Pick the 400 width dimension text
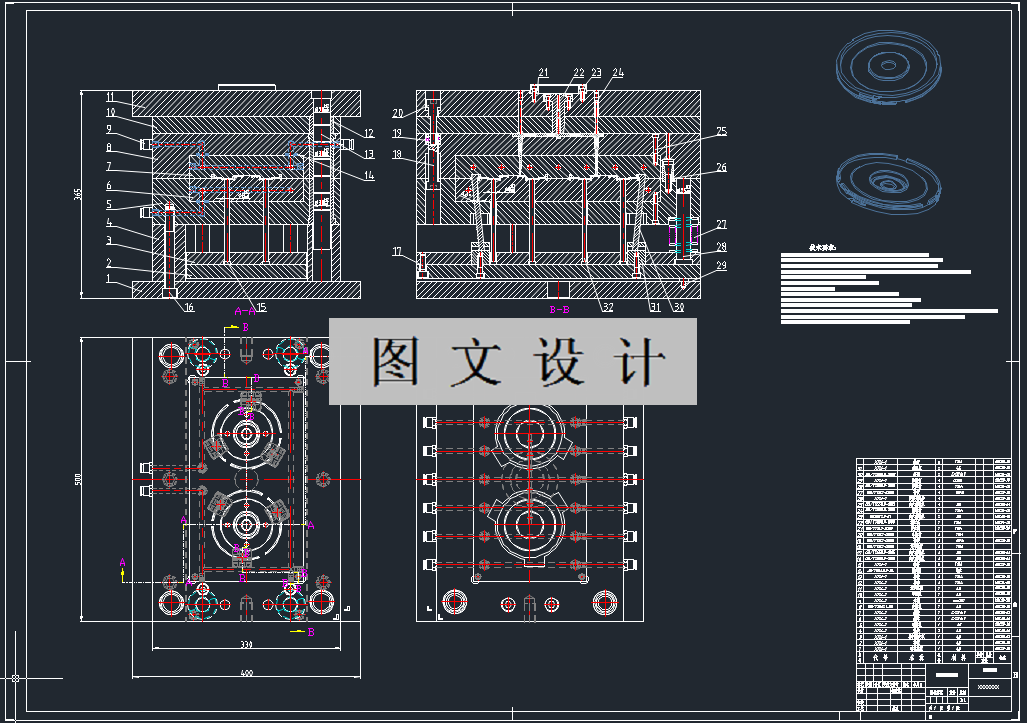 (246, 673)
